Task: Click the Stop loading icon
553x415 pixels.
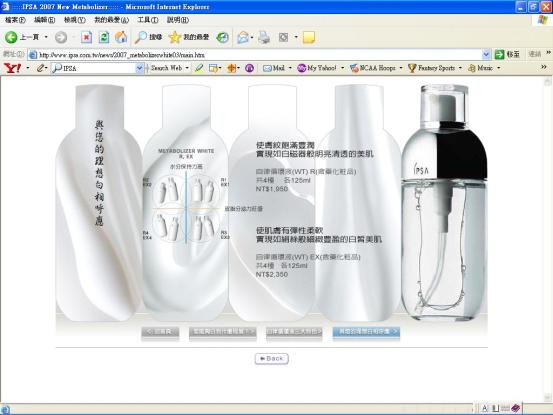Action: click(x=86, y=37)
